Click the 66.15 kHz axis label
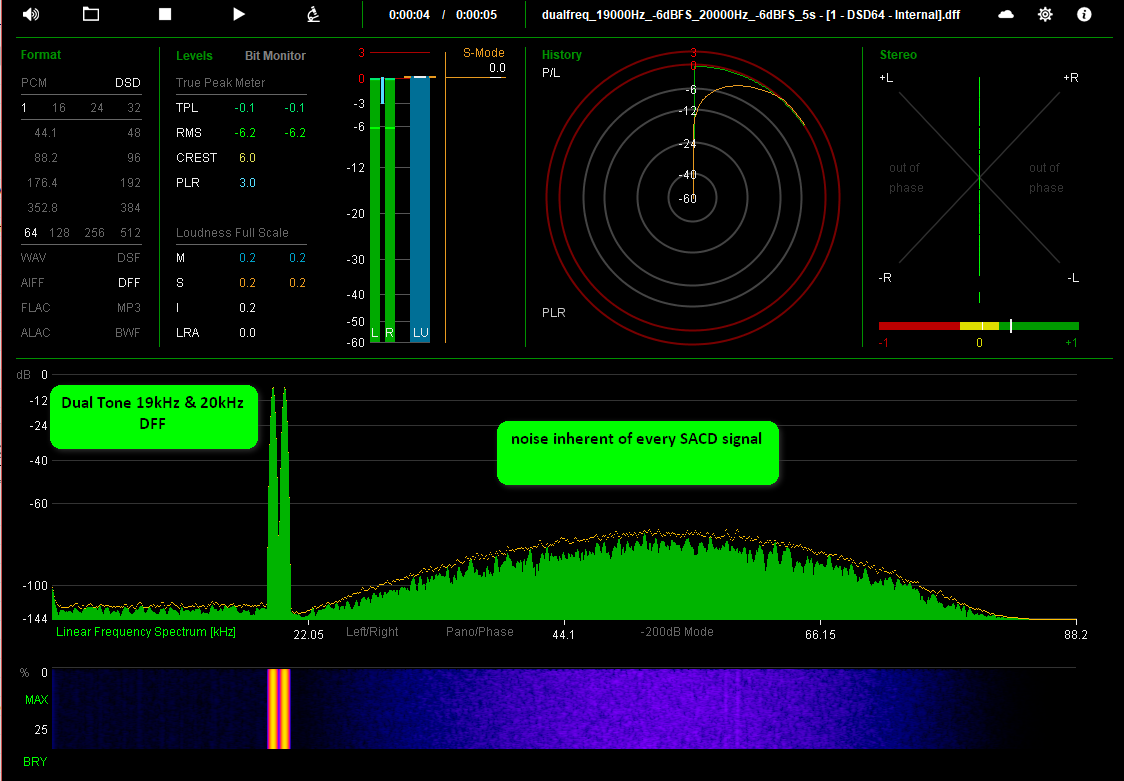Image resolution: width=1124 pixels, height=781 pixels. [x=820, y=634]
